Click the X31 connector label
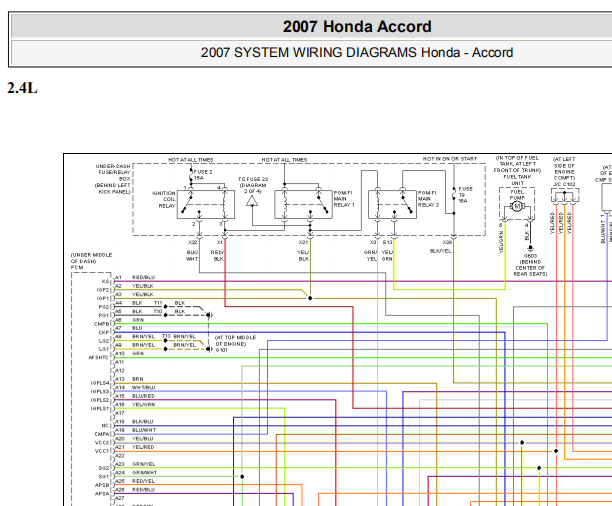The width and height of the screenshot is (612, 506). coord(303,242)
